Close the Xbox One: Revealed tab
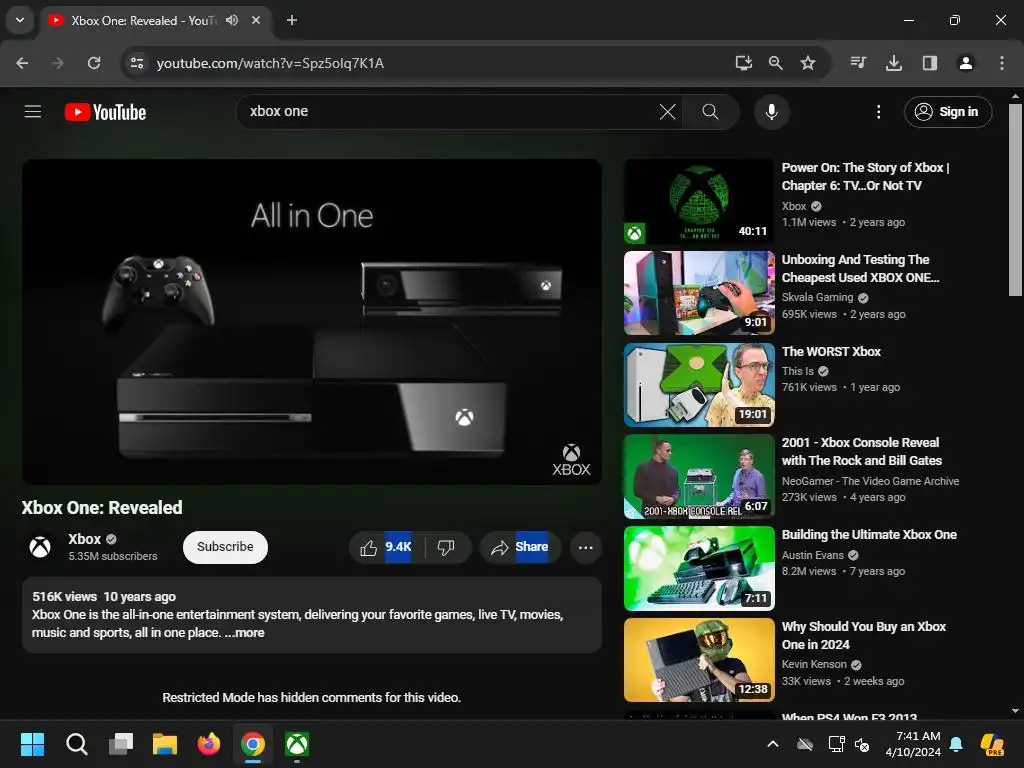 tap(256, 20)
